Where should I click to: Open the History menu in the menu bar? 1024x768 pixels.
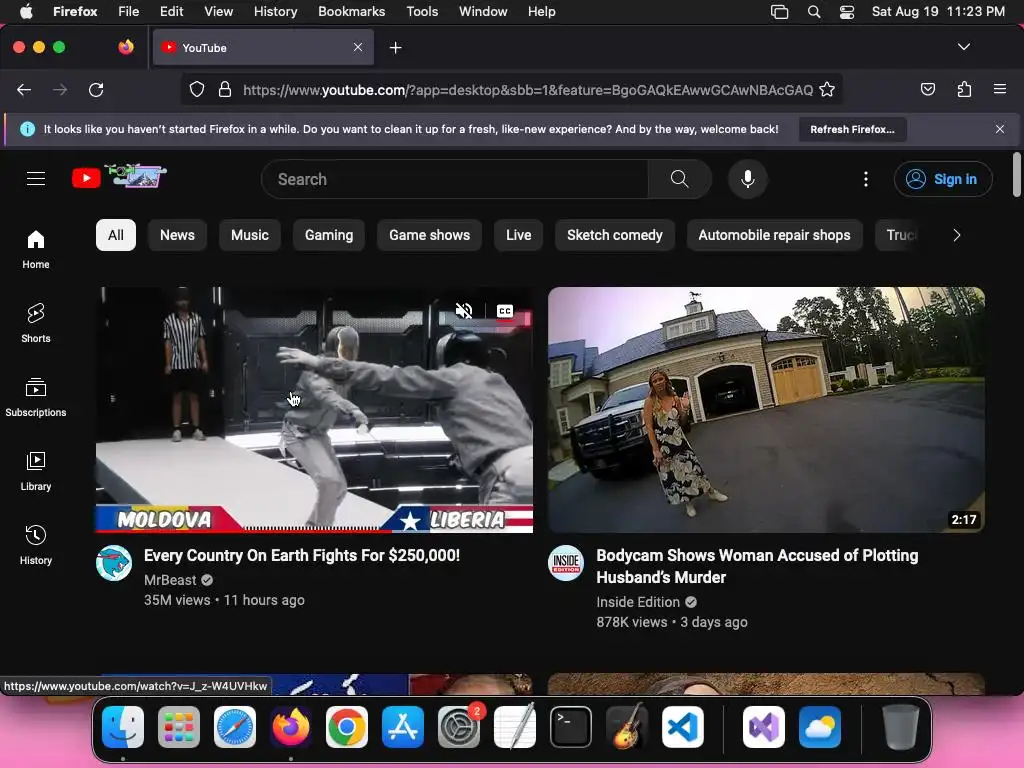[275, 11]
